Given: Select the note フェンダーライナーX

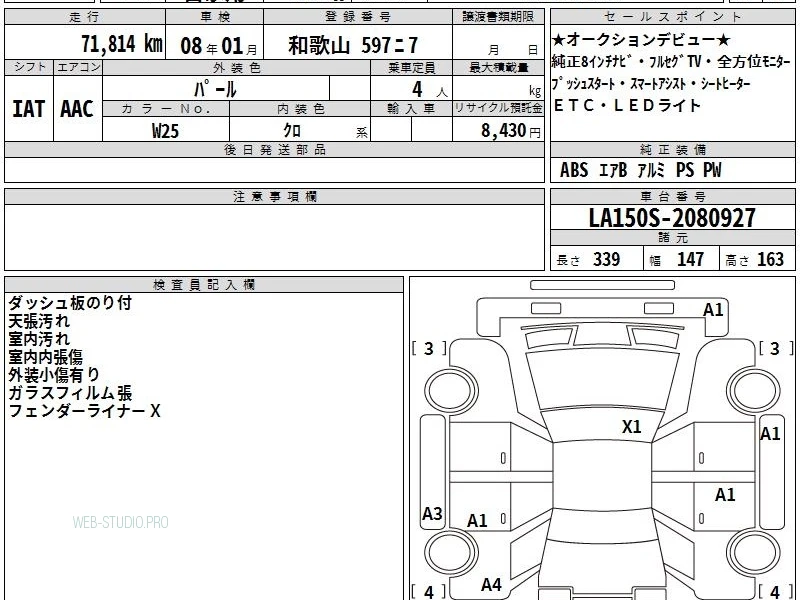Looking at the screenshot, I should point(84,411).
